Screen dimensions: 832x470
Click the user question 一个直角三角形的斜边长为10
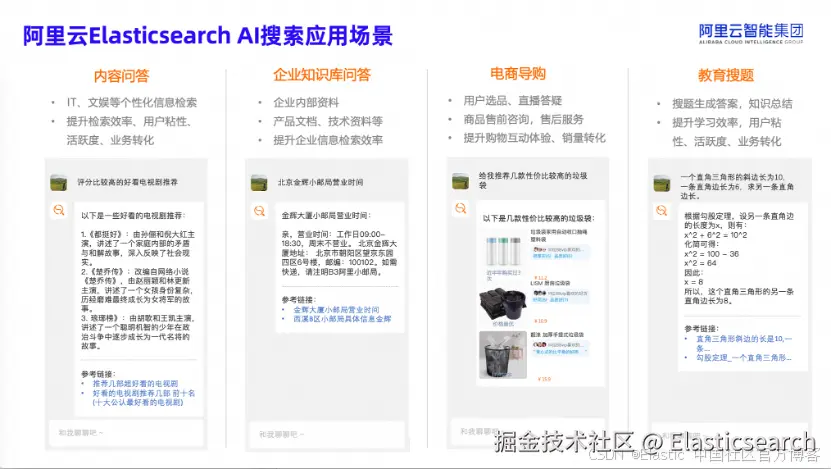click(x=737, y=186)
